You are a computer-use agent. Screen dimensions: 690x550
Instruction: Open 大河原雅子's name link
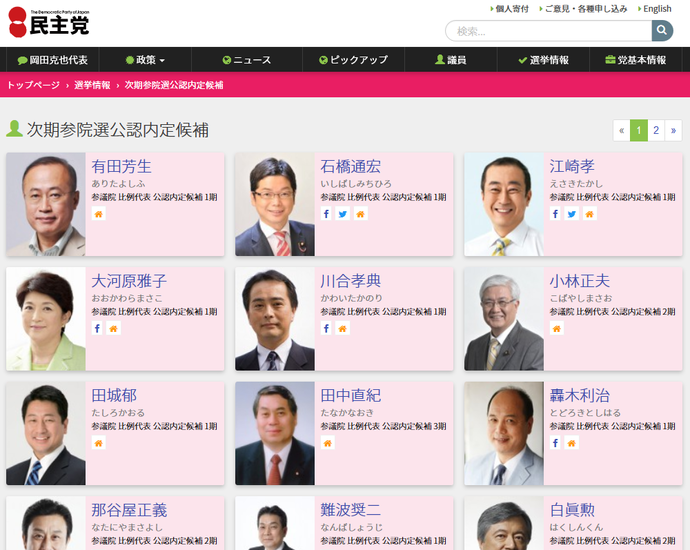[x=129, y=281]
